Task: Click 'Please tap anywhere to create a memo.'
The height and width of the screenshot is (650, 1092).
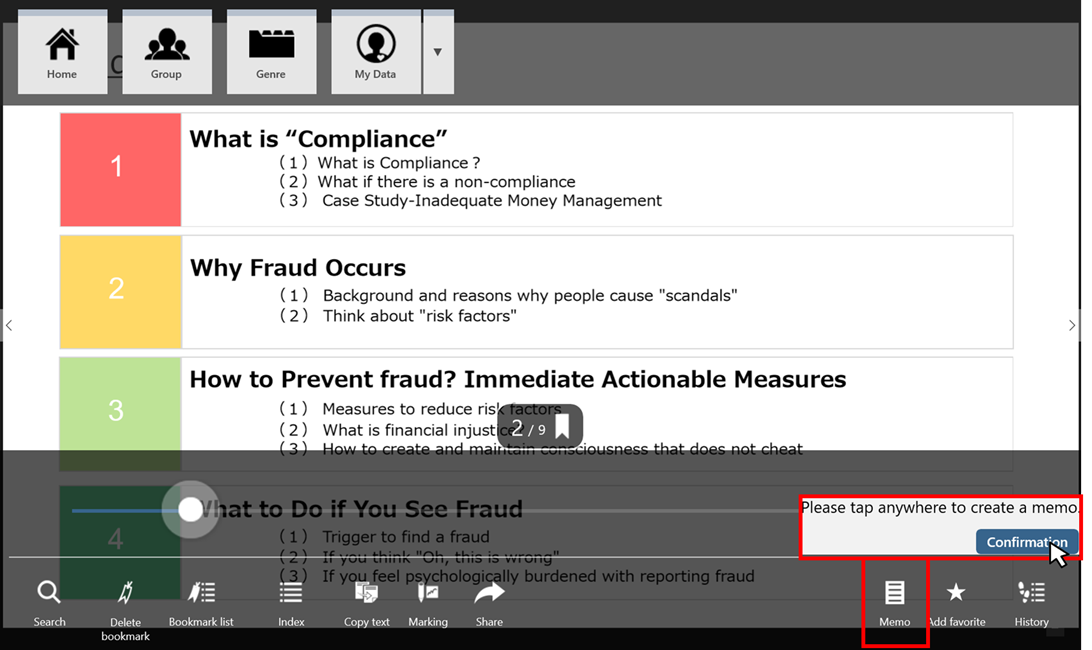Action: (939, 508)
